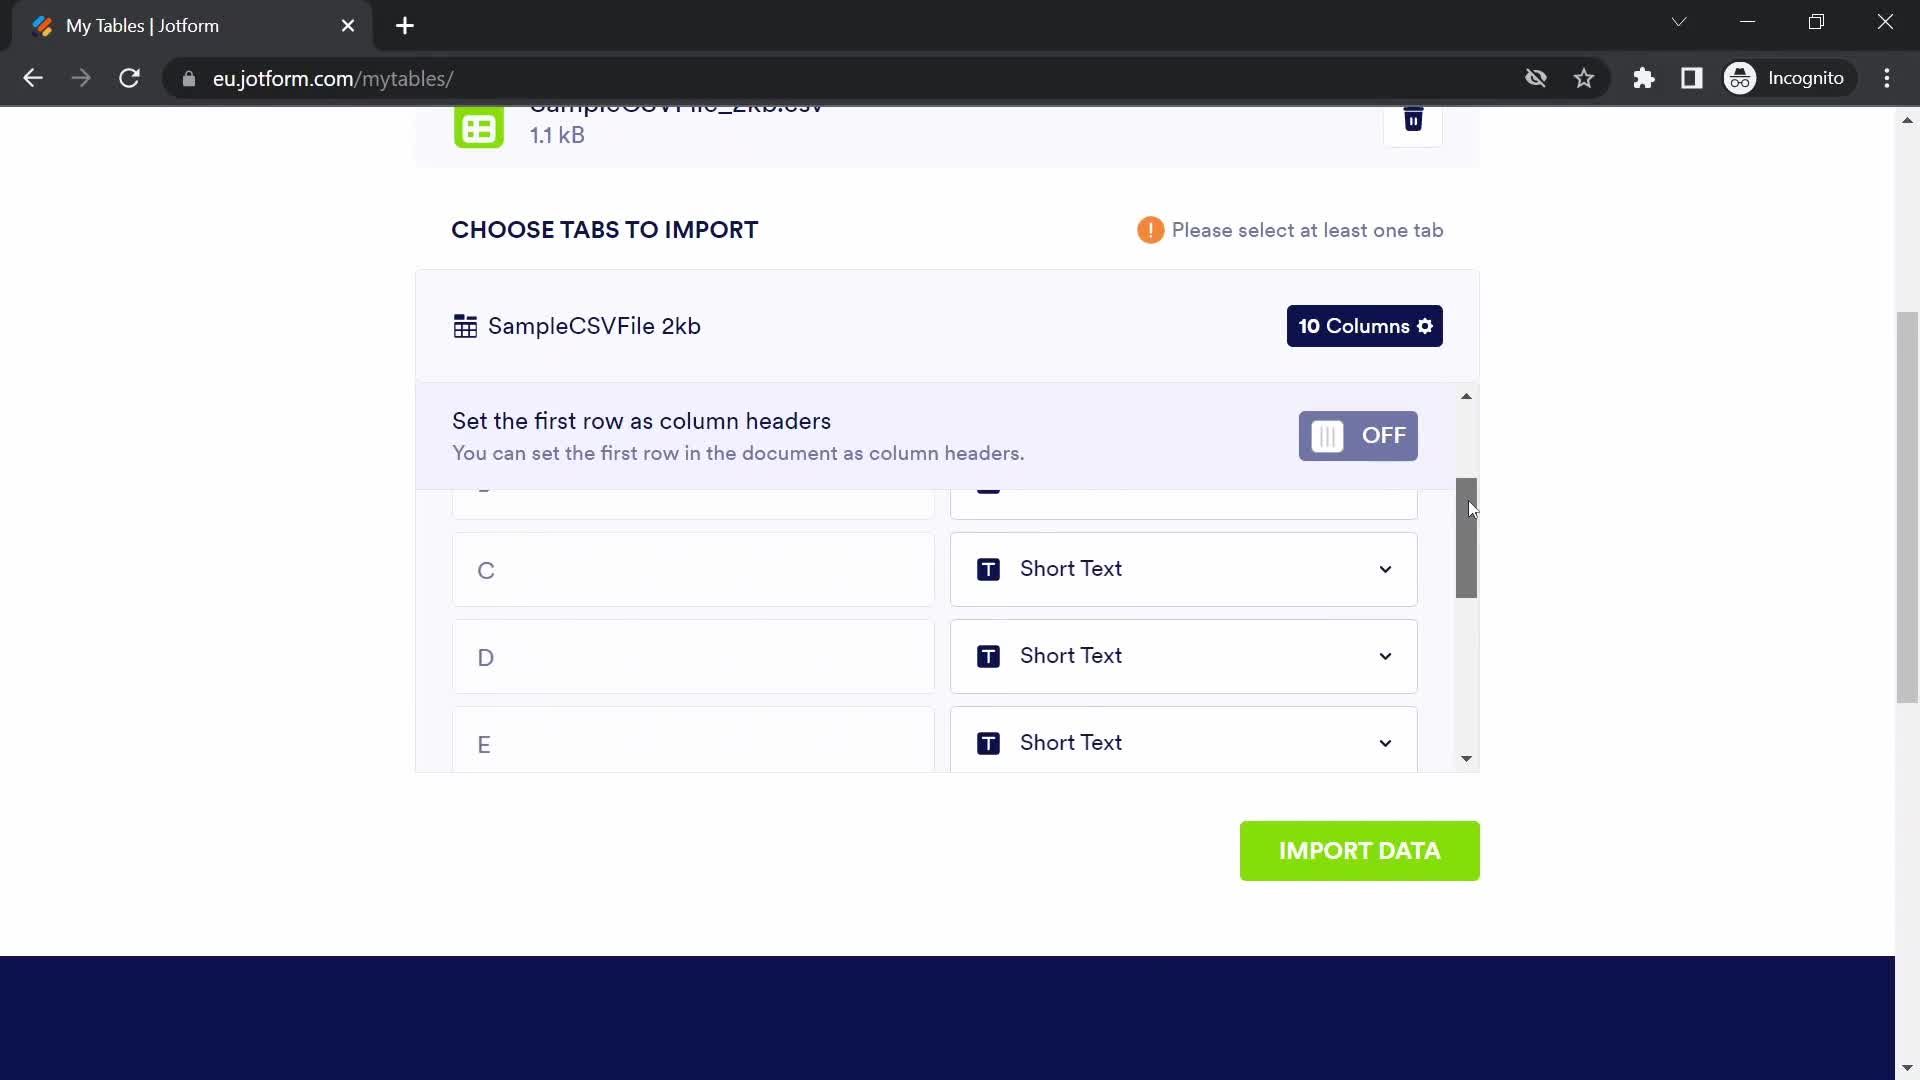Click the Short Text type icon for column D
Image resolution: width=1920 pixels, height=1080 pixels.
(x=988, y=655)
